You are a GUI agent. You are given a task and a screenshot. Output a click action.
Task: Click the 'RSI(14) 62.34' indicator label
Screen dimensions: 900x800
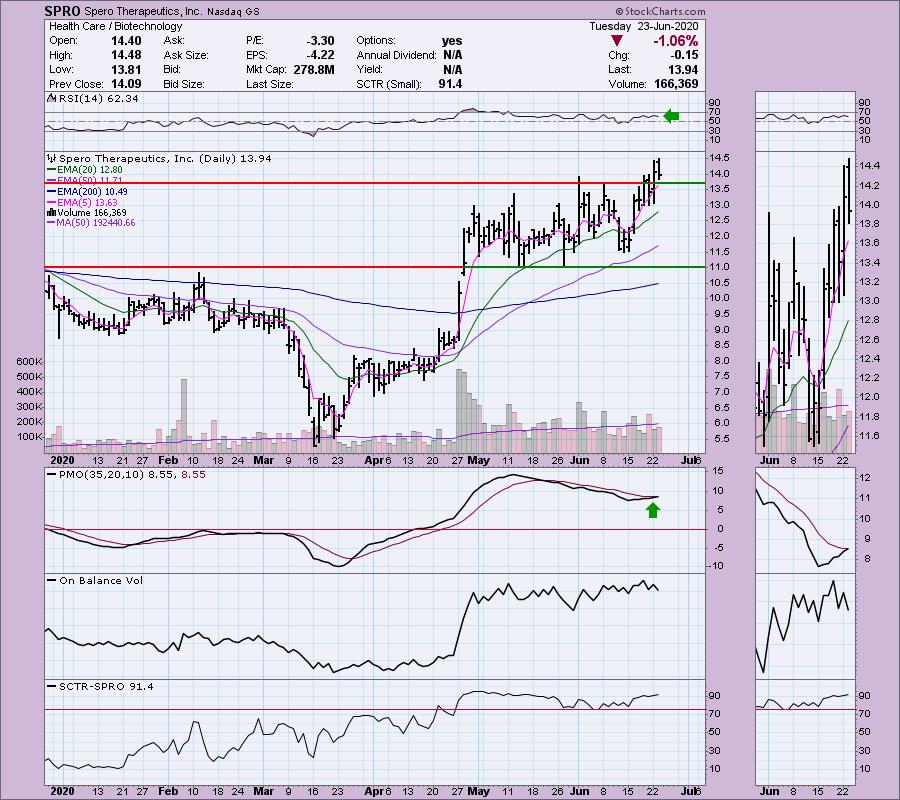[x=98, y=99]
